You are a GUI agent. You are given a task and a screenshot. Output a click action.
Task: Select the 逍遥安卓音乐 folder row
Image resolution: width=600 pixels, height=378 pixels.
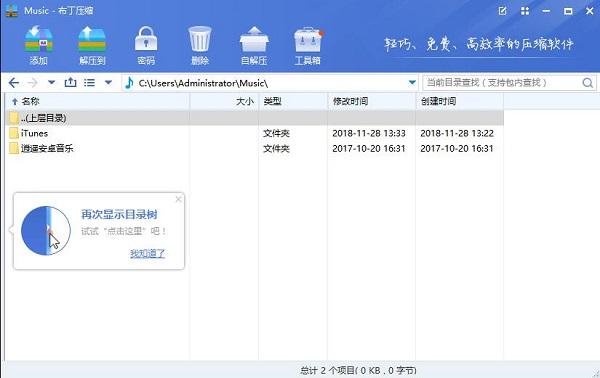click(x=255, y=148)
